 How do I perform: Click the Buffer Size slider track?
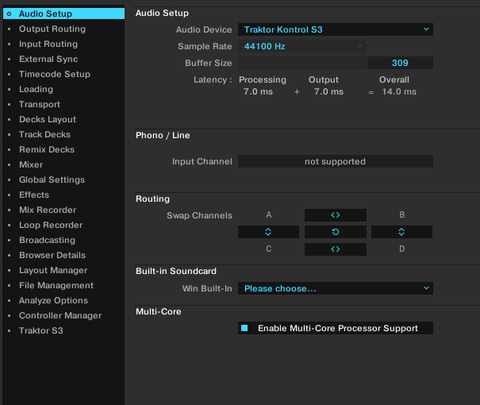point(302,63)
